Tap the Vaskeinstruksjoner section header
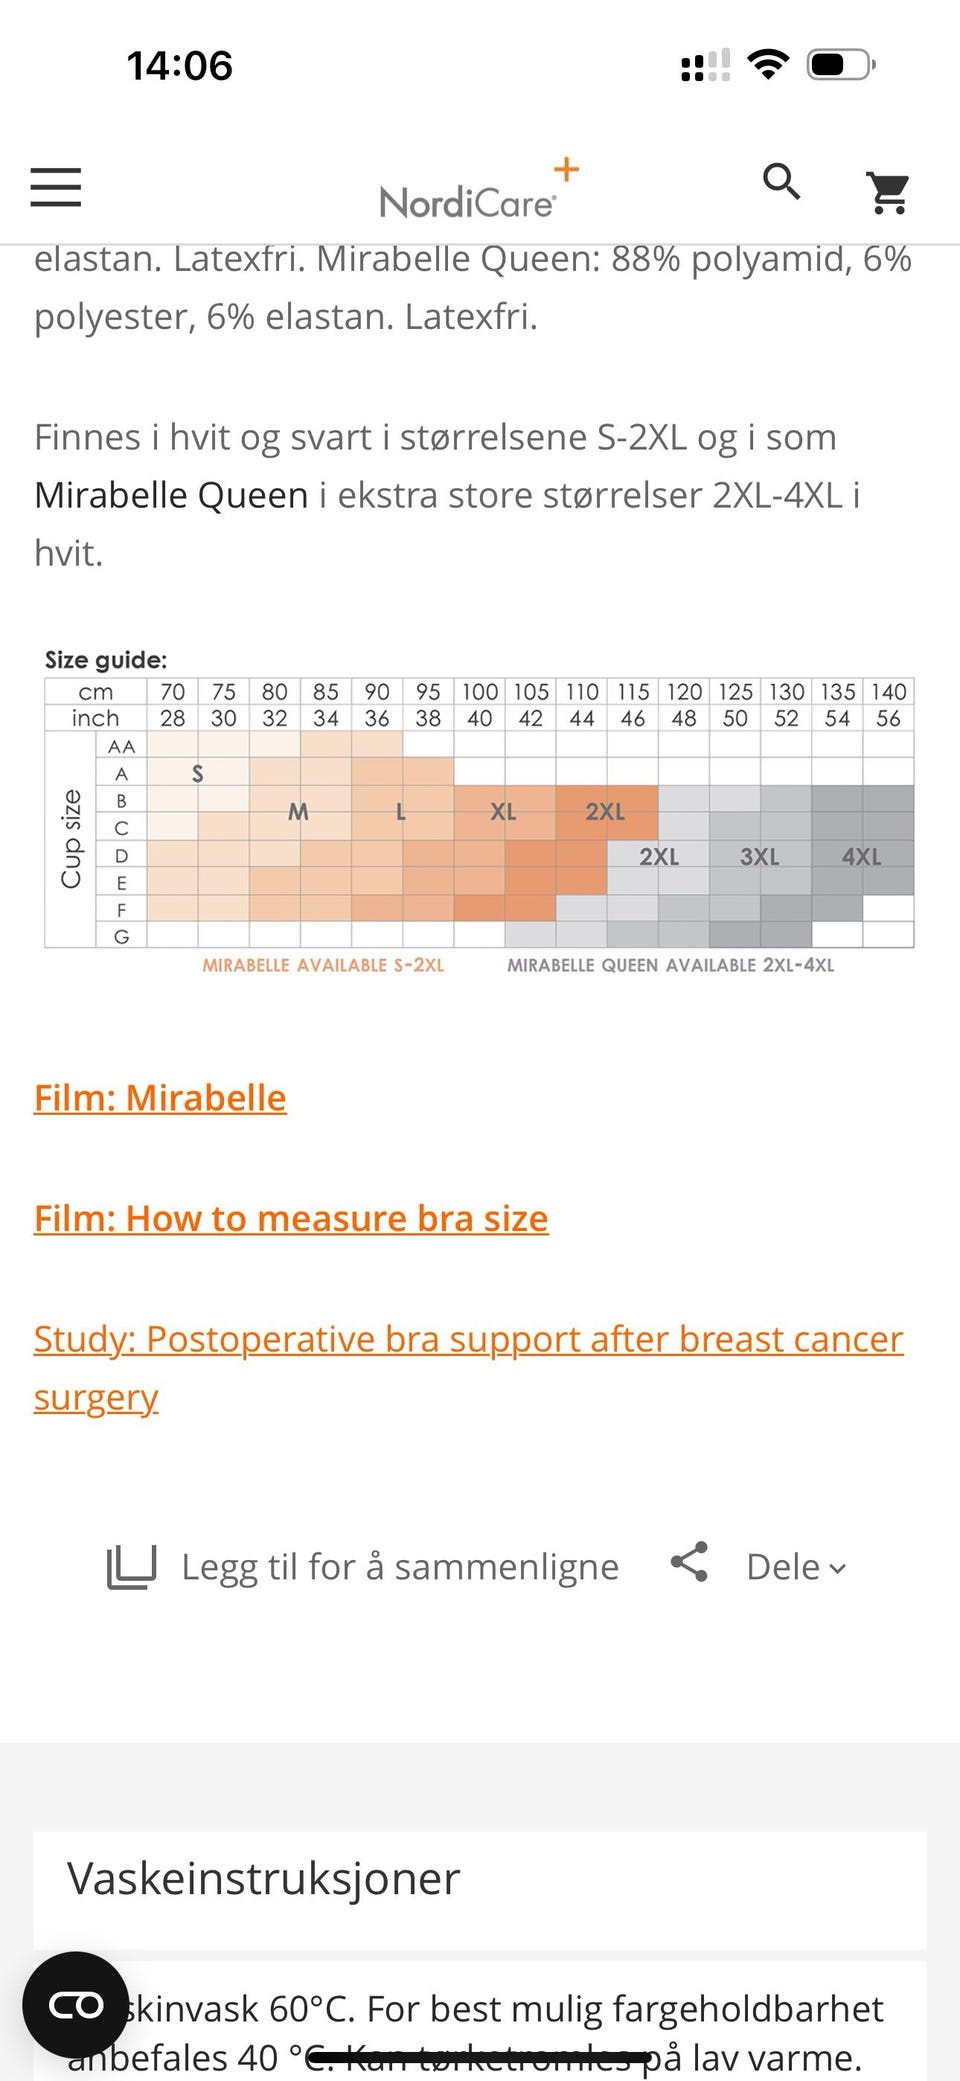This screenshot has height=2081, width=960. click(x=264, y=1879)
